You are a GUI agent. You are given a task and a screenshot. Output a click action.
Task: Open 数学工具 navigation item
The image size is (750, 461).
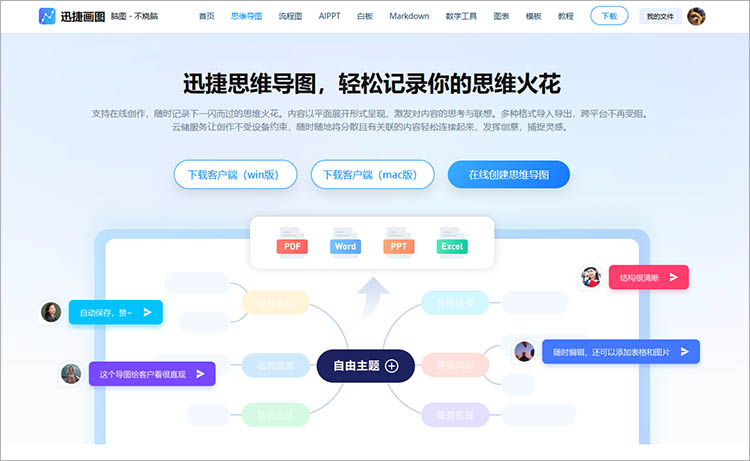coord(461,16)
